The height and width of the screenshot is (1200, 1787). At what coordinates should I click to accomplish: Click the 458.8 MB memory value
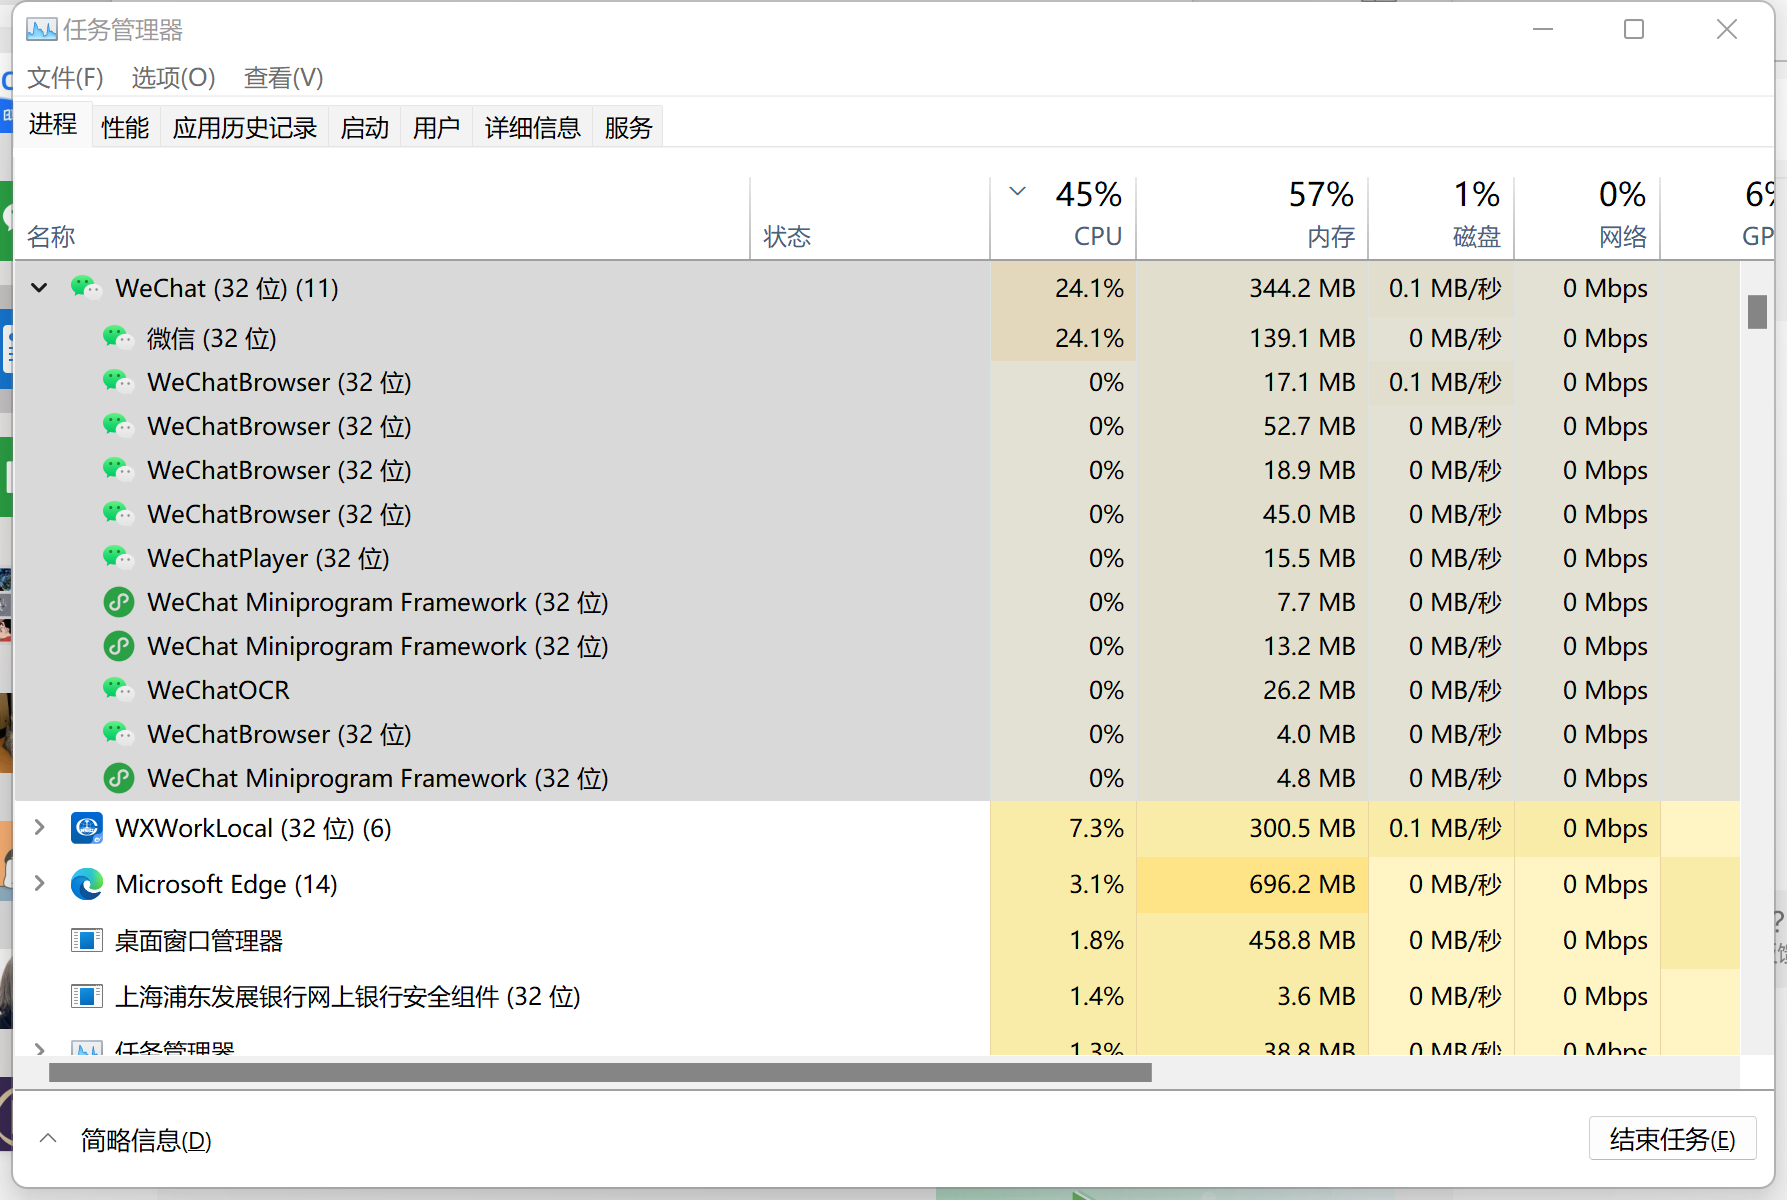(1302, 940)
